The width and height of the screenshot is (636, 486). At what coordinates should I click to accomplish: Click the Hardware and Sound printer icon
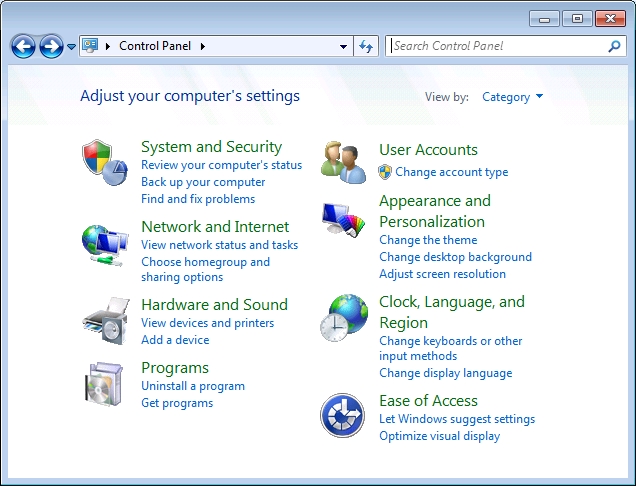106,320
